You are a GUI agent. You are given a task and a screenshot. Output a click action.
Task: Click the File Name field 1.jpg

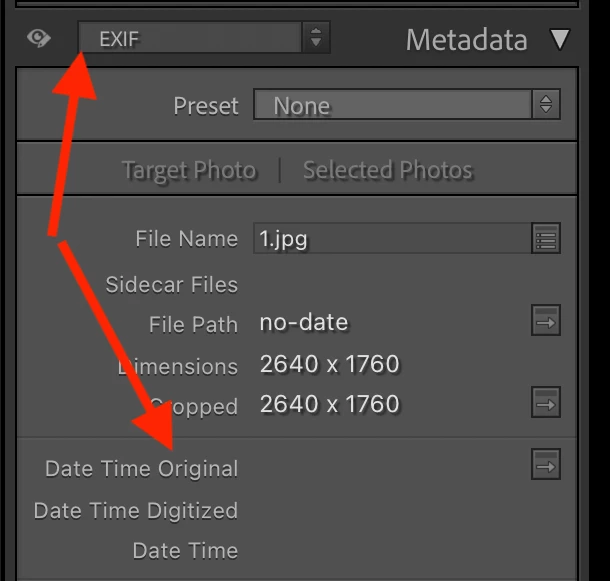point(388,239)
